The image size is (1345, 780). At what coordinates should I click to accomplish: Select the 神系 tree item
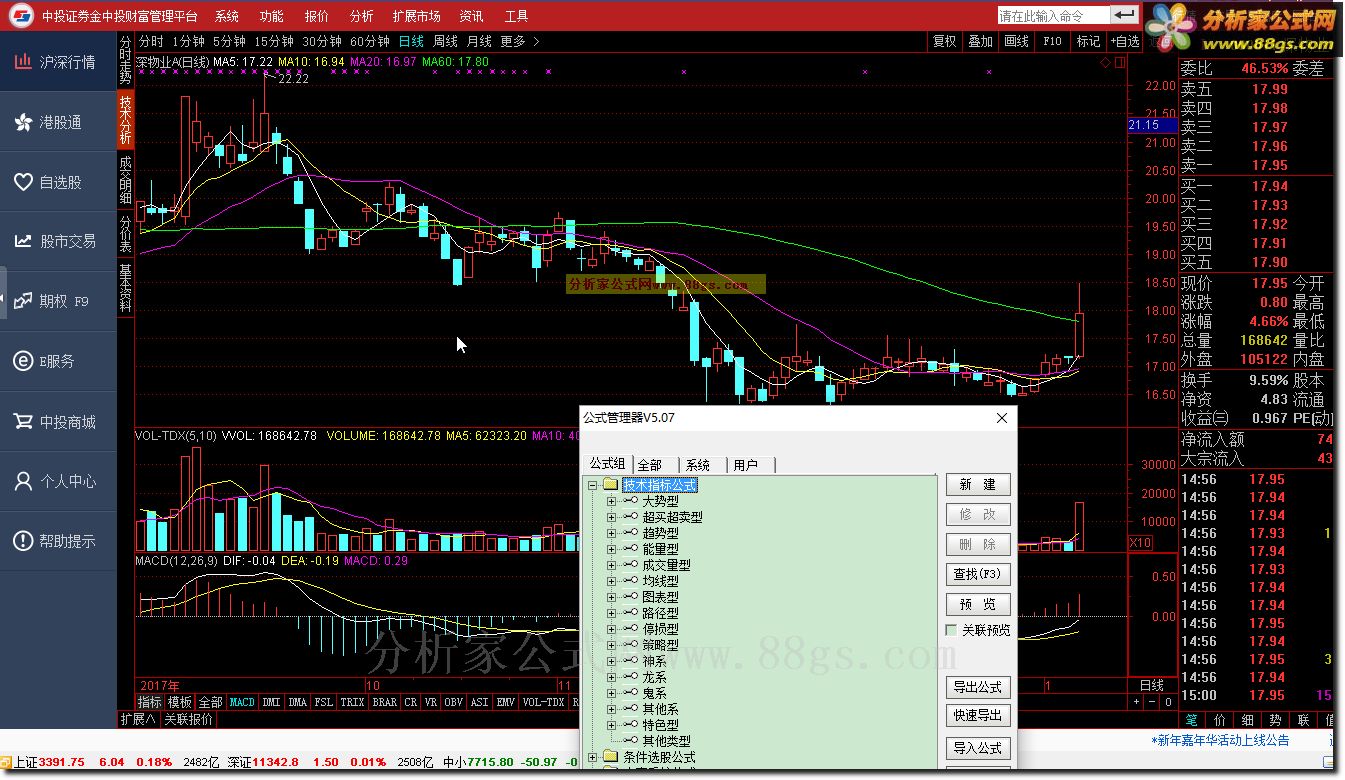654,661
